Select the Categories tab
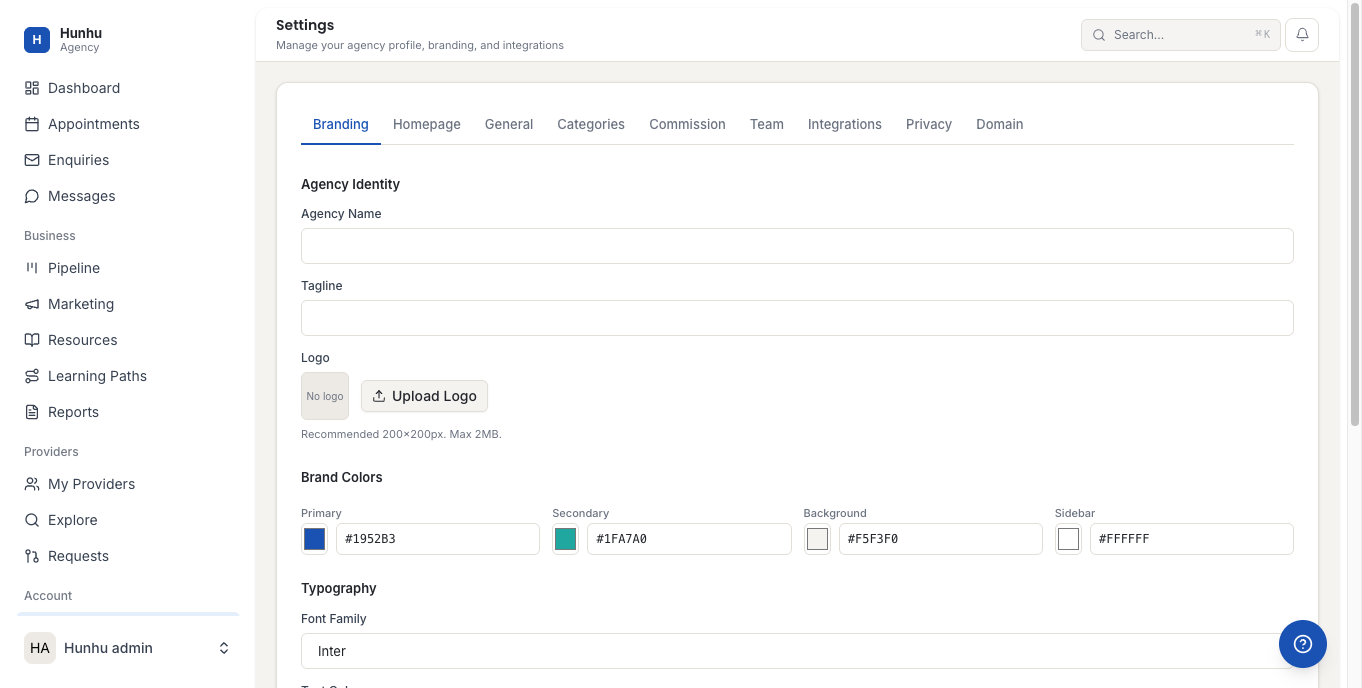Viewport: 1362px width, 688px height. (591, 124)
